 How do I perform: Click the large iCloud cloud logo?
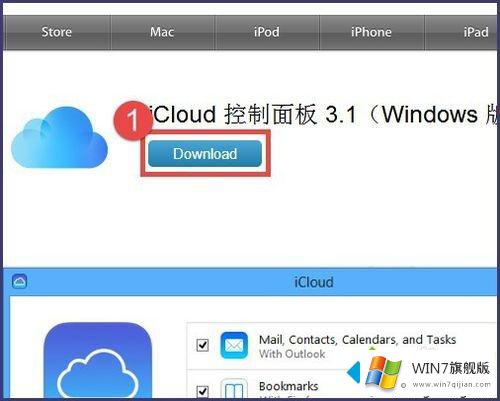pyautogui.click(x=59, y=137)
